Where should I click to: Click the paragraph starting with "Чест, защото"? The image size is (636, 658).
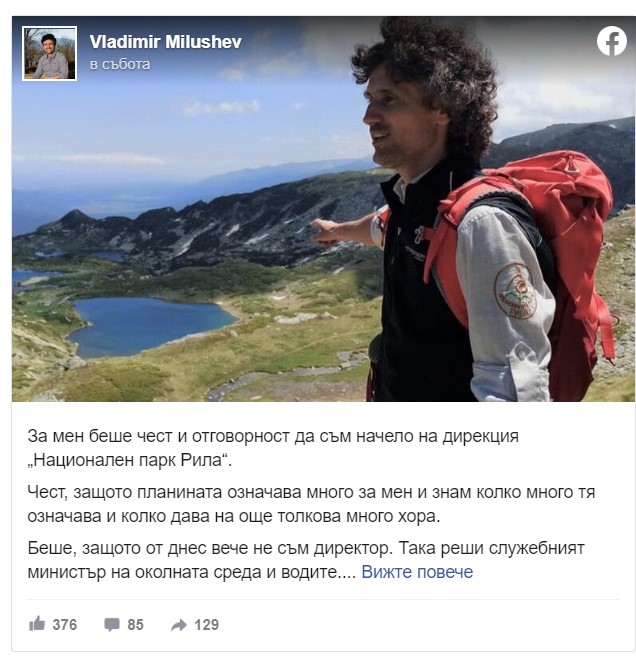pos(311,504)
